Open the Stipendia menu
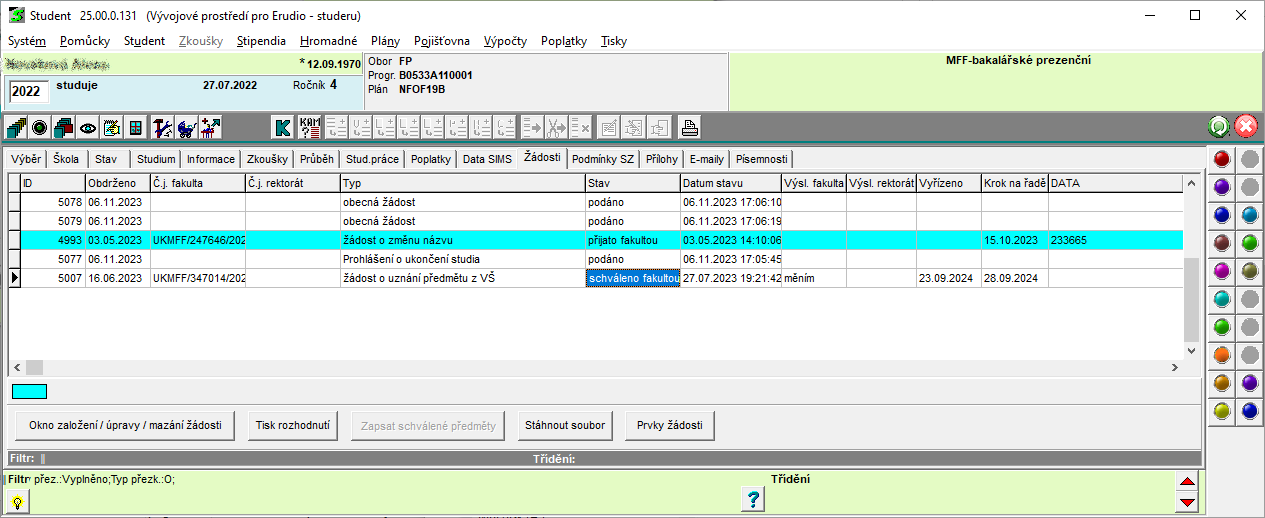Viewport: 1265px width, 518px height. tap(261, 41)
